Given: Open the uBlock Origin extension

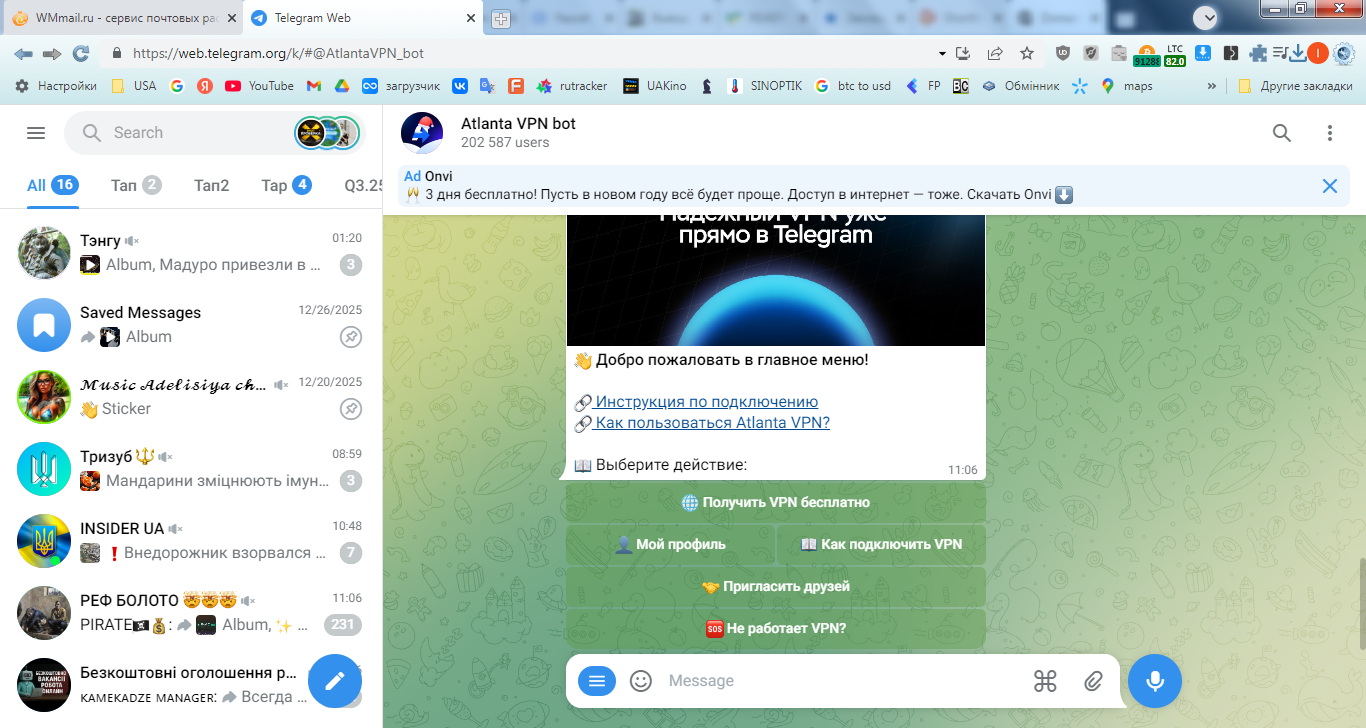Looking at the screenshot, I should coord(1063,54).
